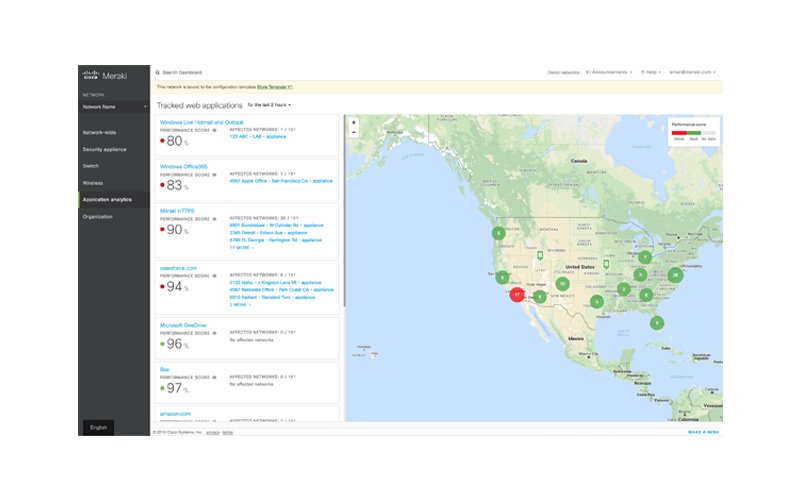This screenshot has width=800, height=500.
Task: Click the red 'Worst' performance legend segment
Action: (679, 133)
